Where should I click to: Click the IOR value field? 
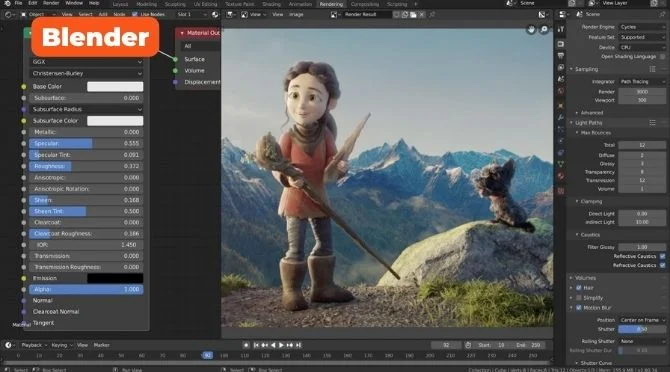click(x=86, y=245)
